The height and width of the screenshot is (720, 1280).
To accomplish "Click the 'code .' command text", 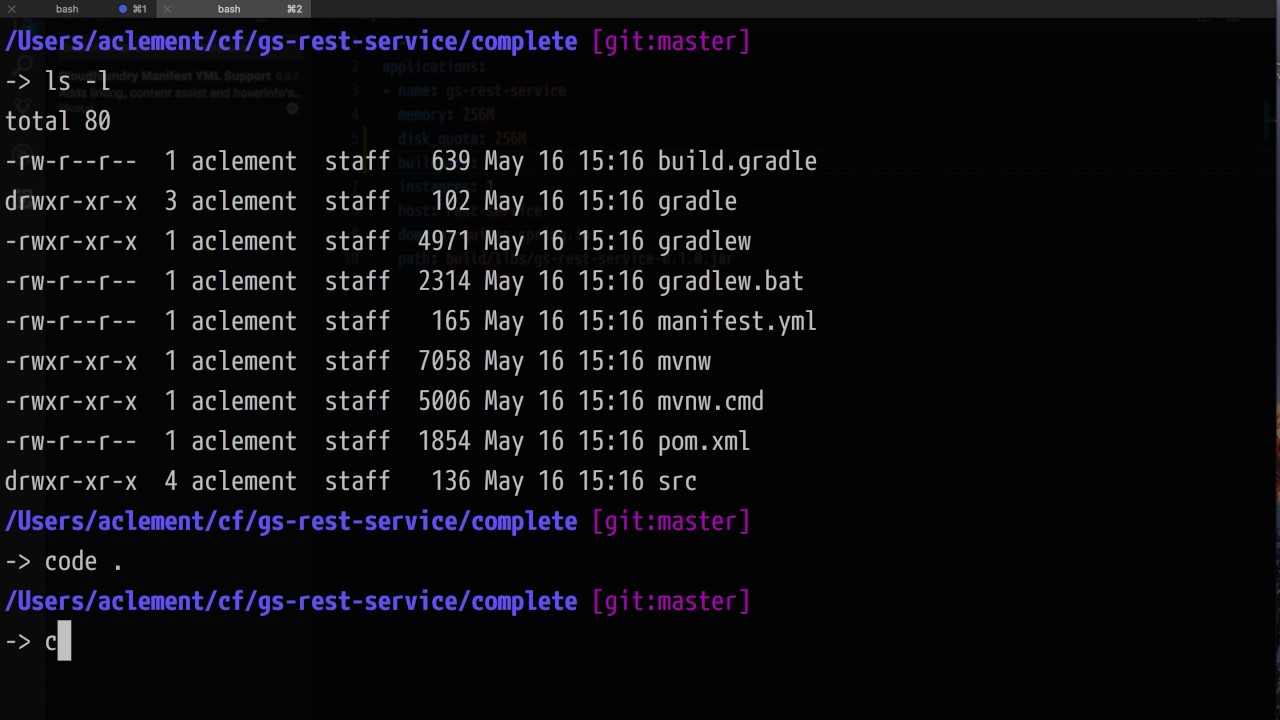I will coord(84,562).
